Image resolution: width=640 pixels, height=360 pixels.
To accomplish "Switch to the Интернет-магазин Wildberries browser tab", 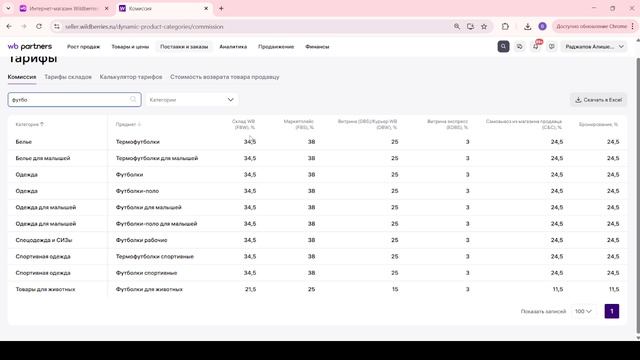I will 64,8.
